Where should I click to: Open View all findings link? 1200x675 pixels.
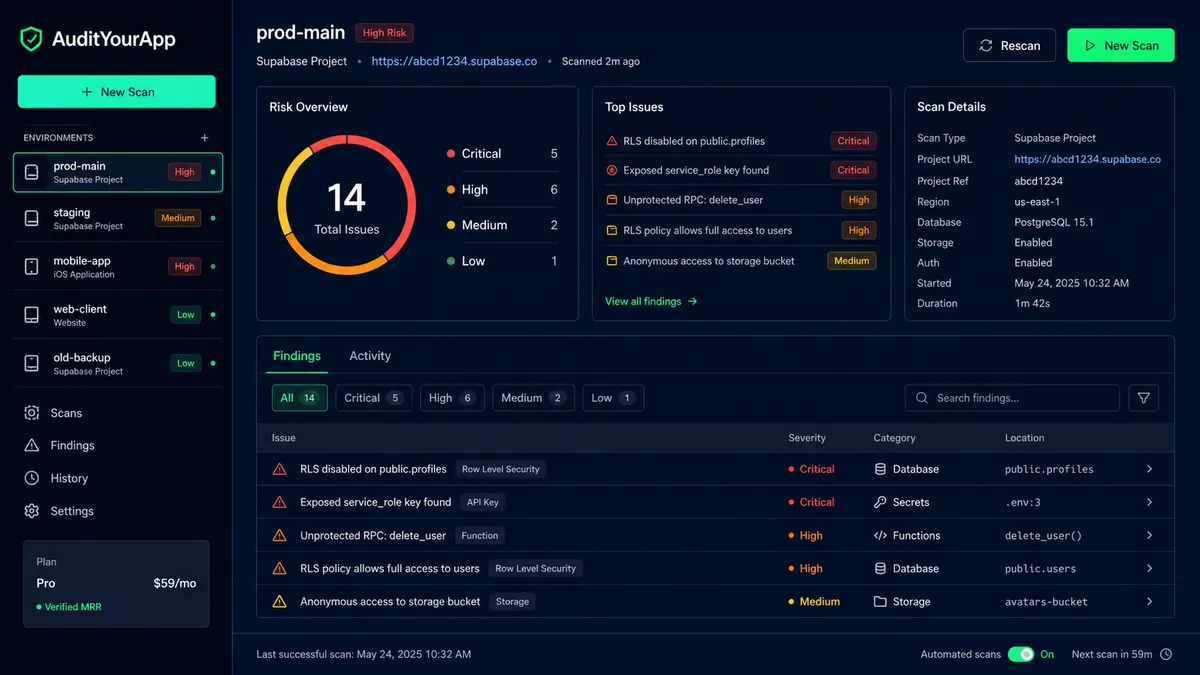coord(651,301)
